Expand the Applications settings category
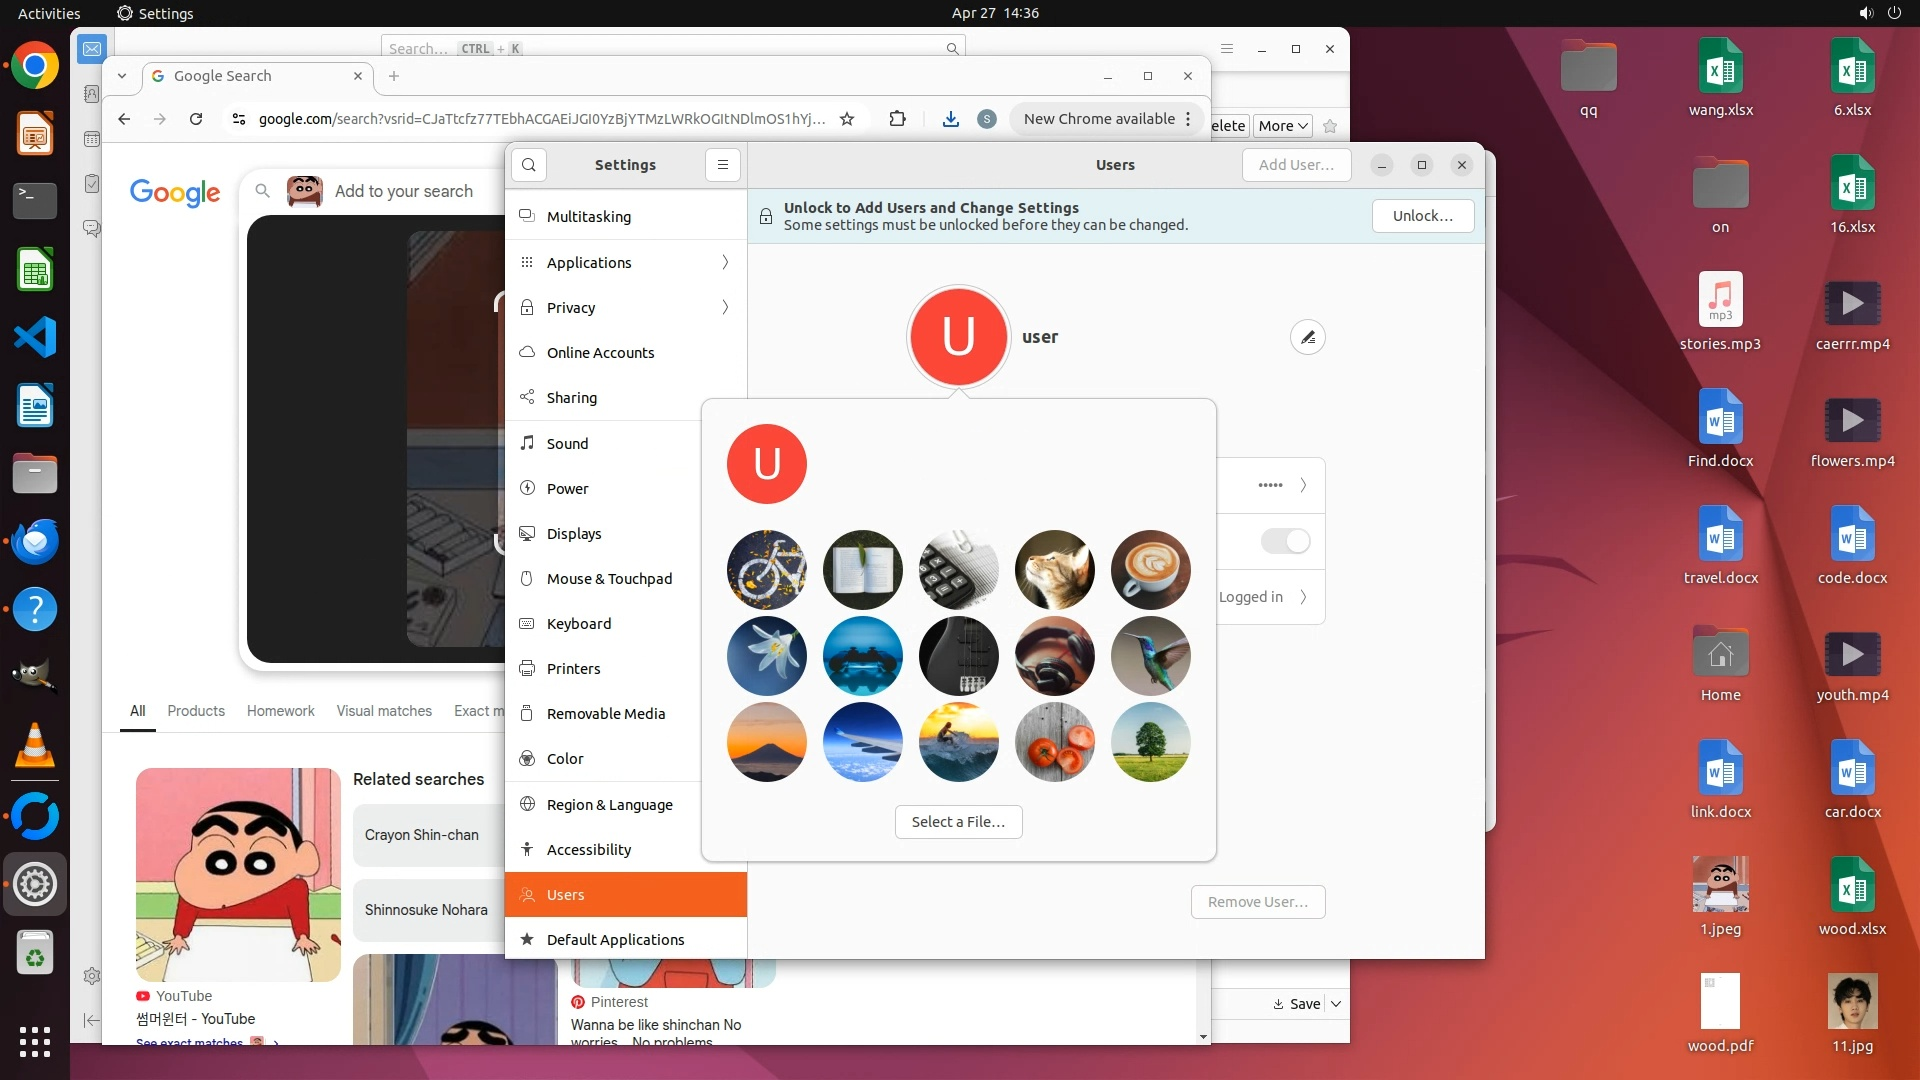 (x=626, y=262)
